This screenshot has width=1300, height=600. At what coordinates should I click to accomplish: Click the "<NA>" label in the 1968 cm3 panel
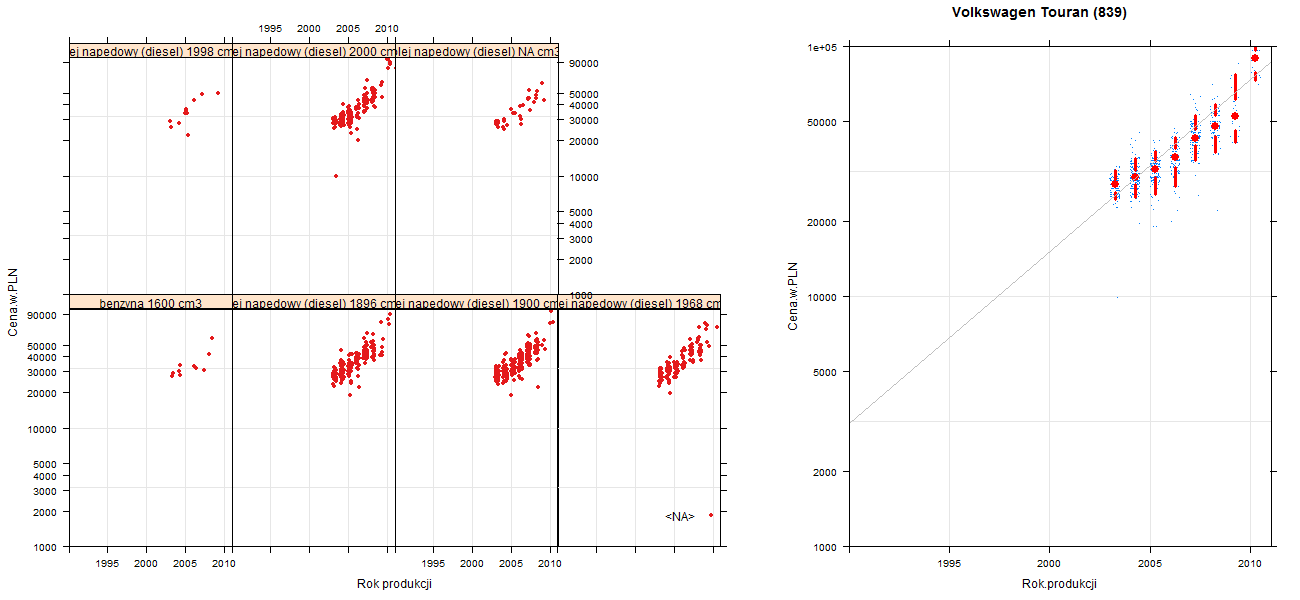coord(680,516)
